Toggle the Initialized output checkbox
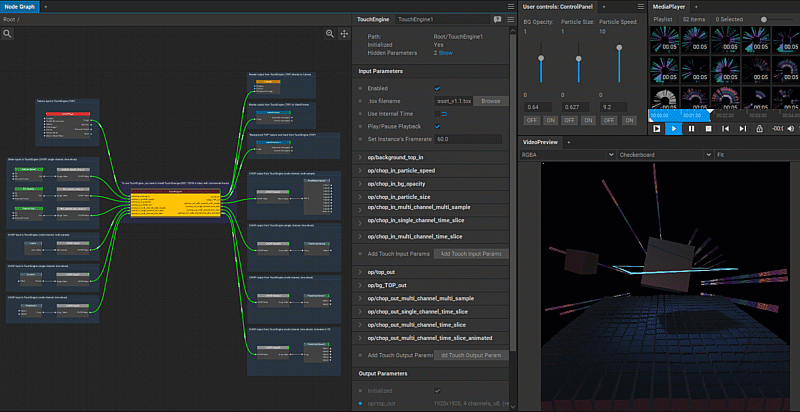The image size is (800, 412). pyautogui.click(x=437, y=391)
